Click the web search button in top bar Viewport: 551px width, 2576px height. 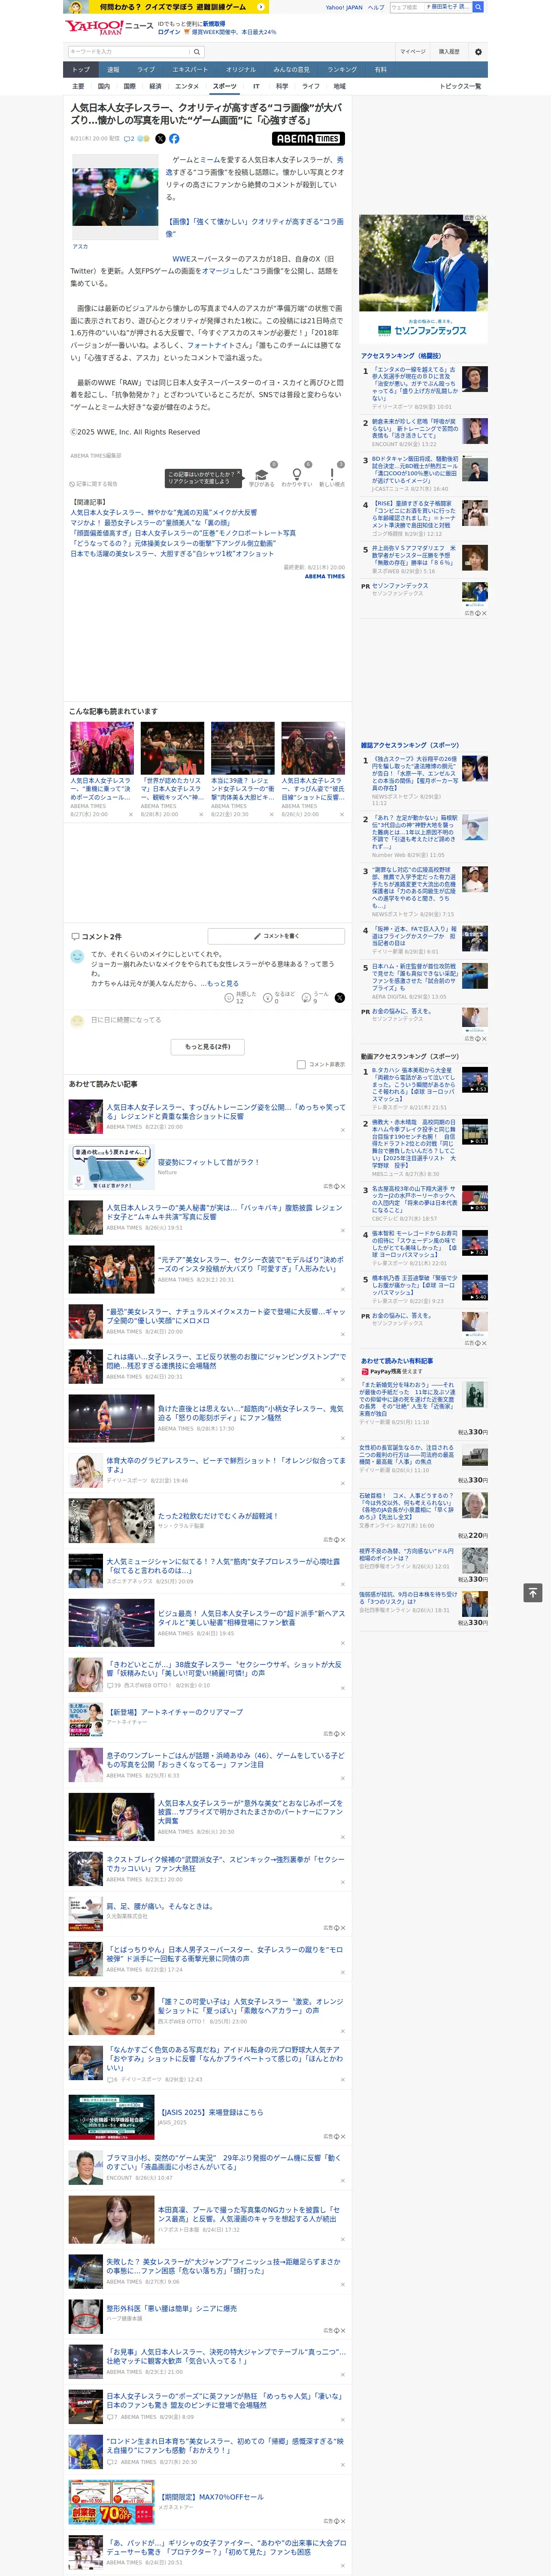(478, 7)
